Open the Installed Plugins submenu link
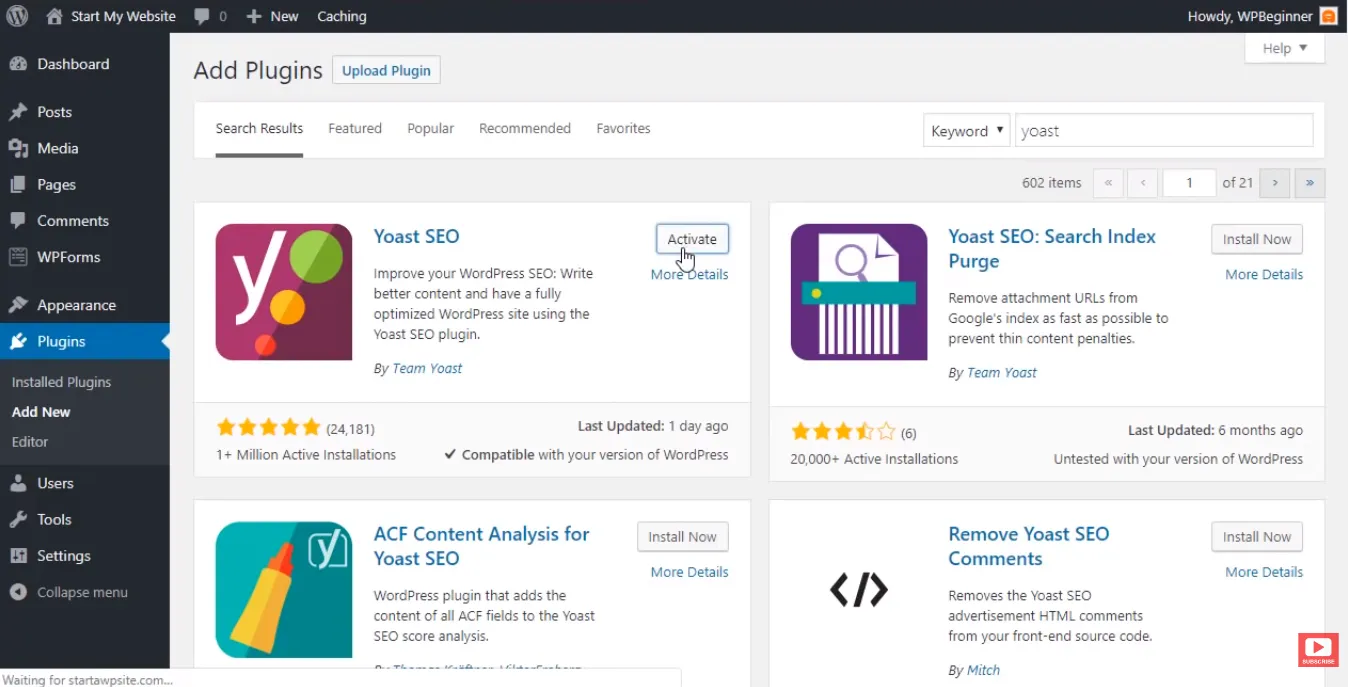 (x=61, y=382)
